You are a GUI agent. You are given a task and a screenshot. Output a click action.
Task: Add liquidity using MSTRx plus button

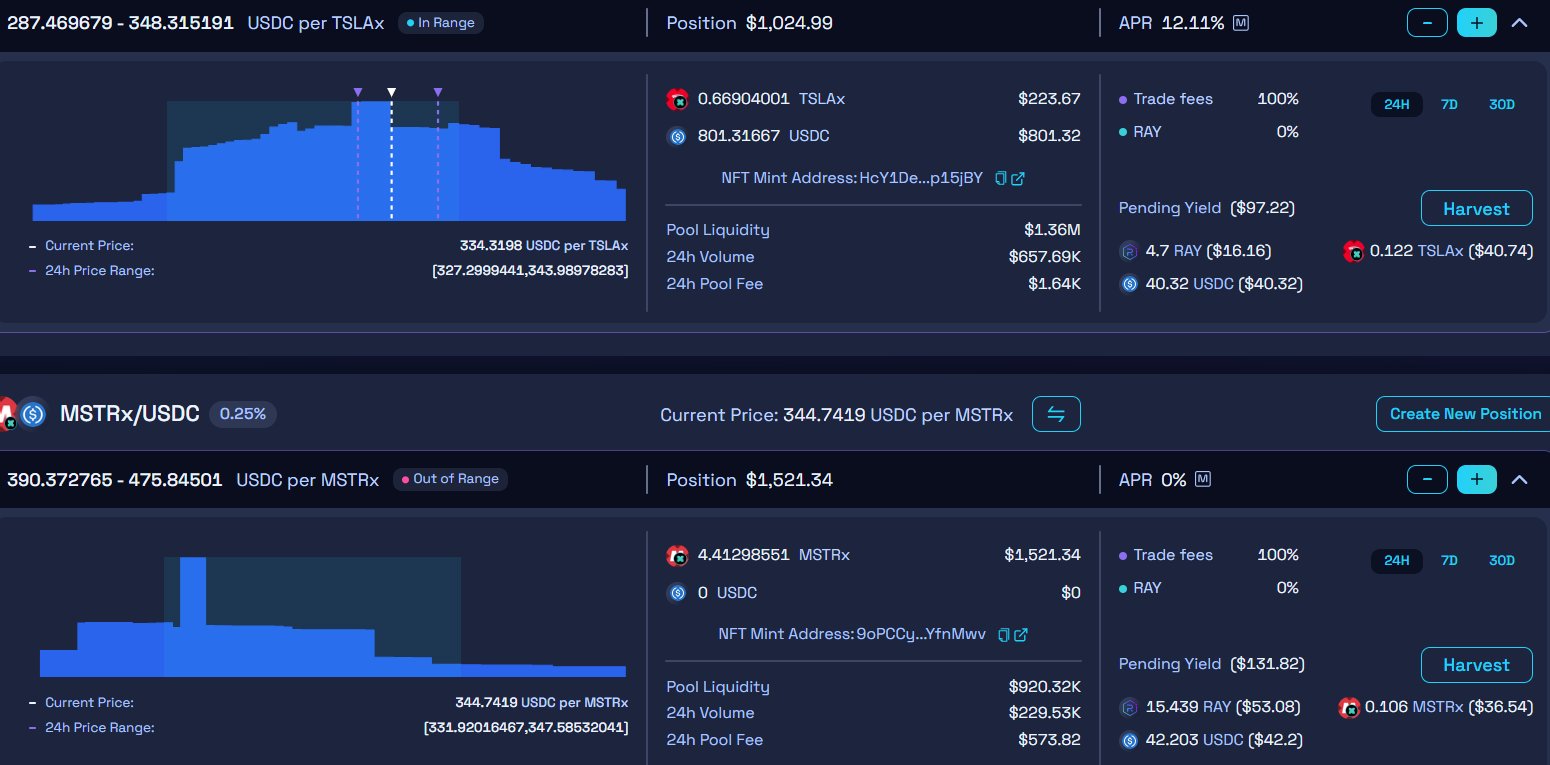1476,479
